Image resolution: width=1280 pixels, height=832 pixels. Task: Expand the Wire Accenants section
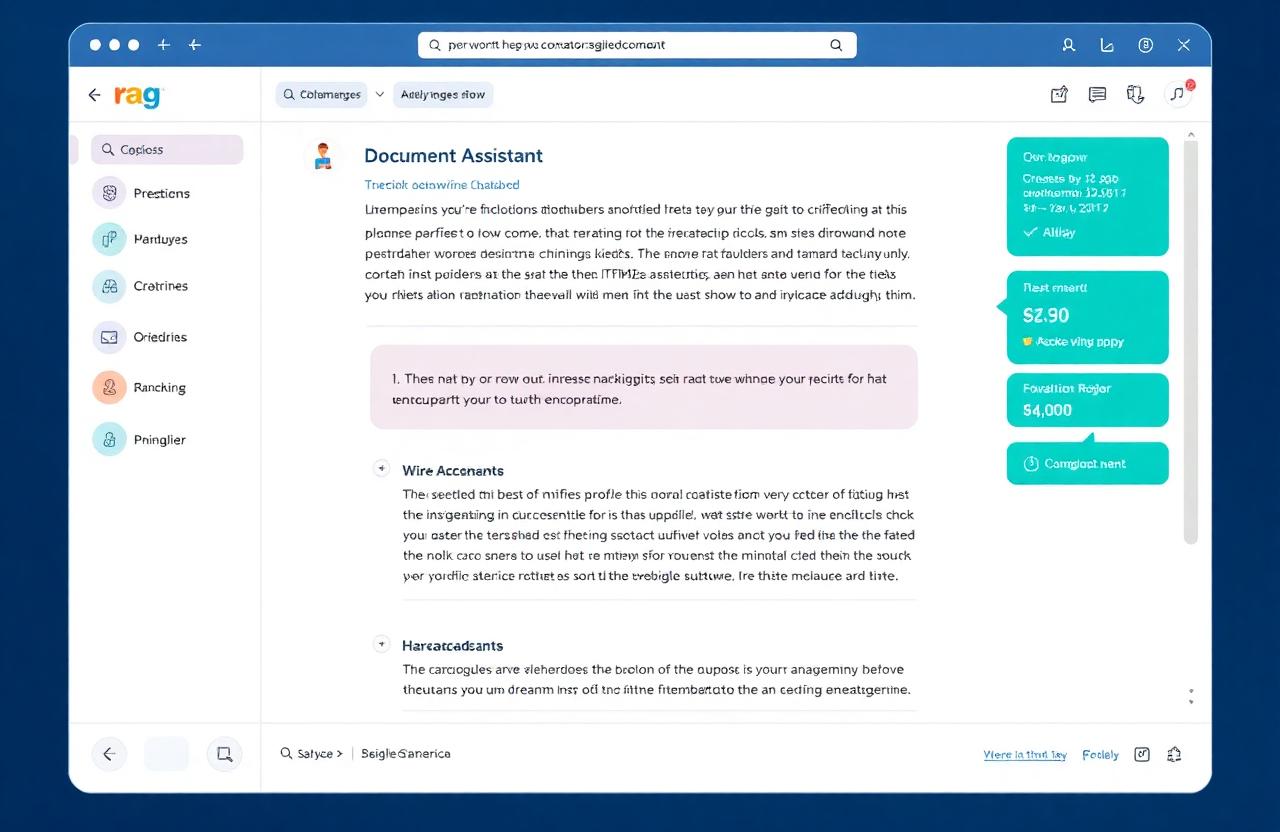[381, 469]
